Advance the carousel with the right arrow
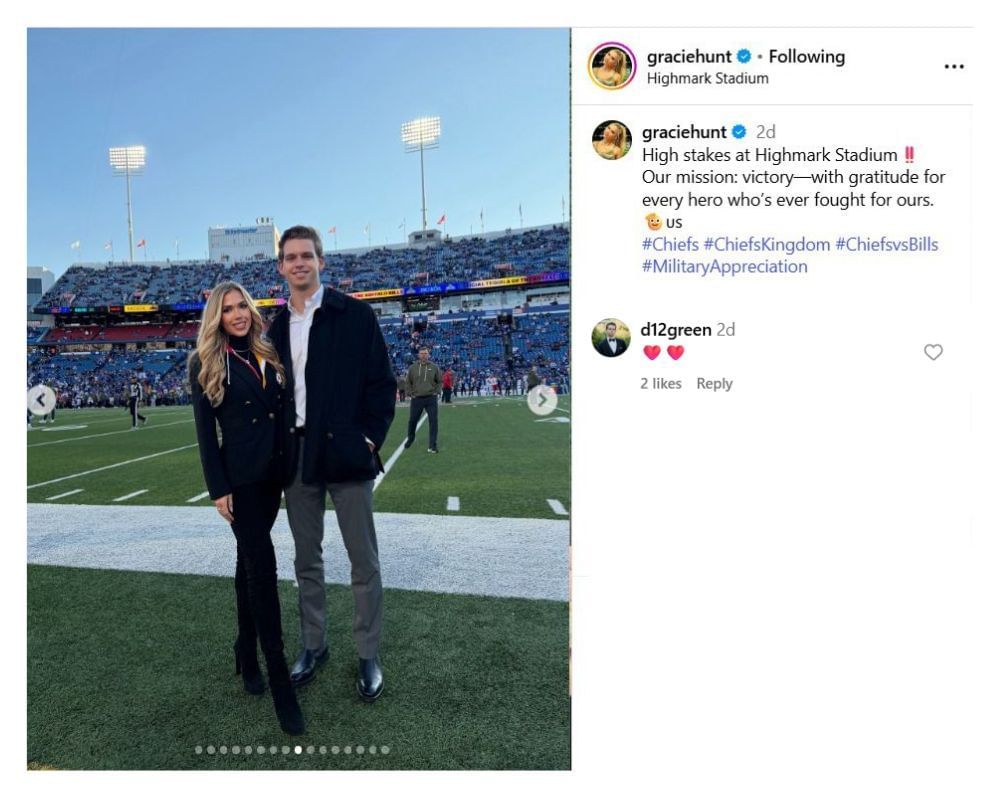 point(541,398)
